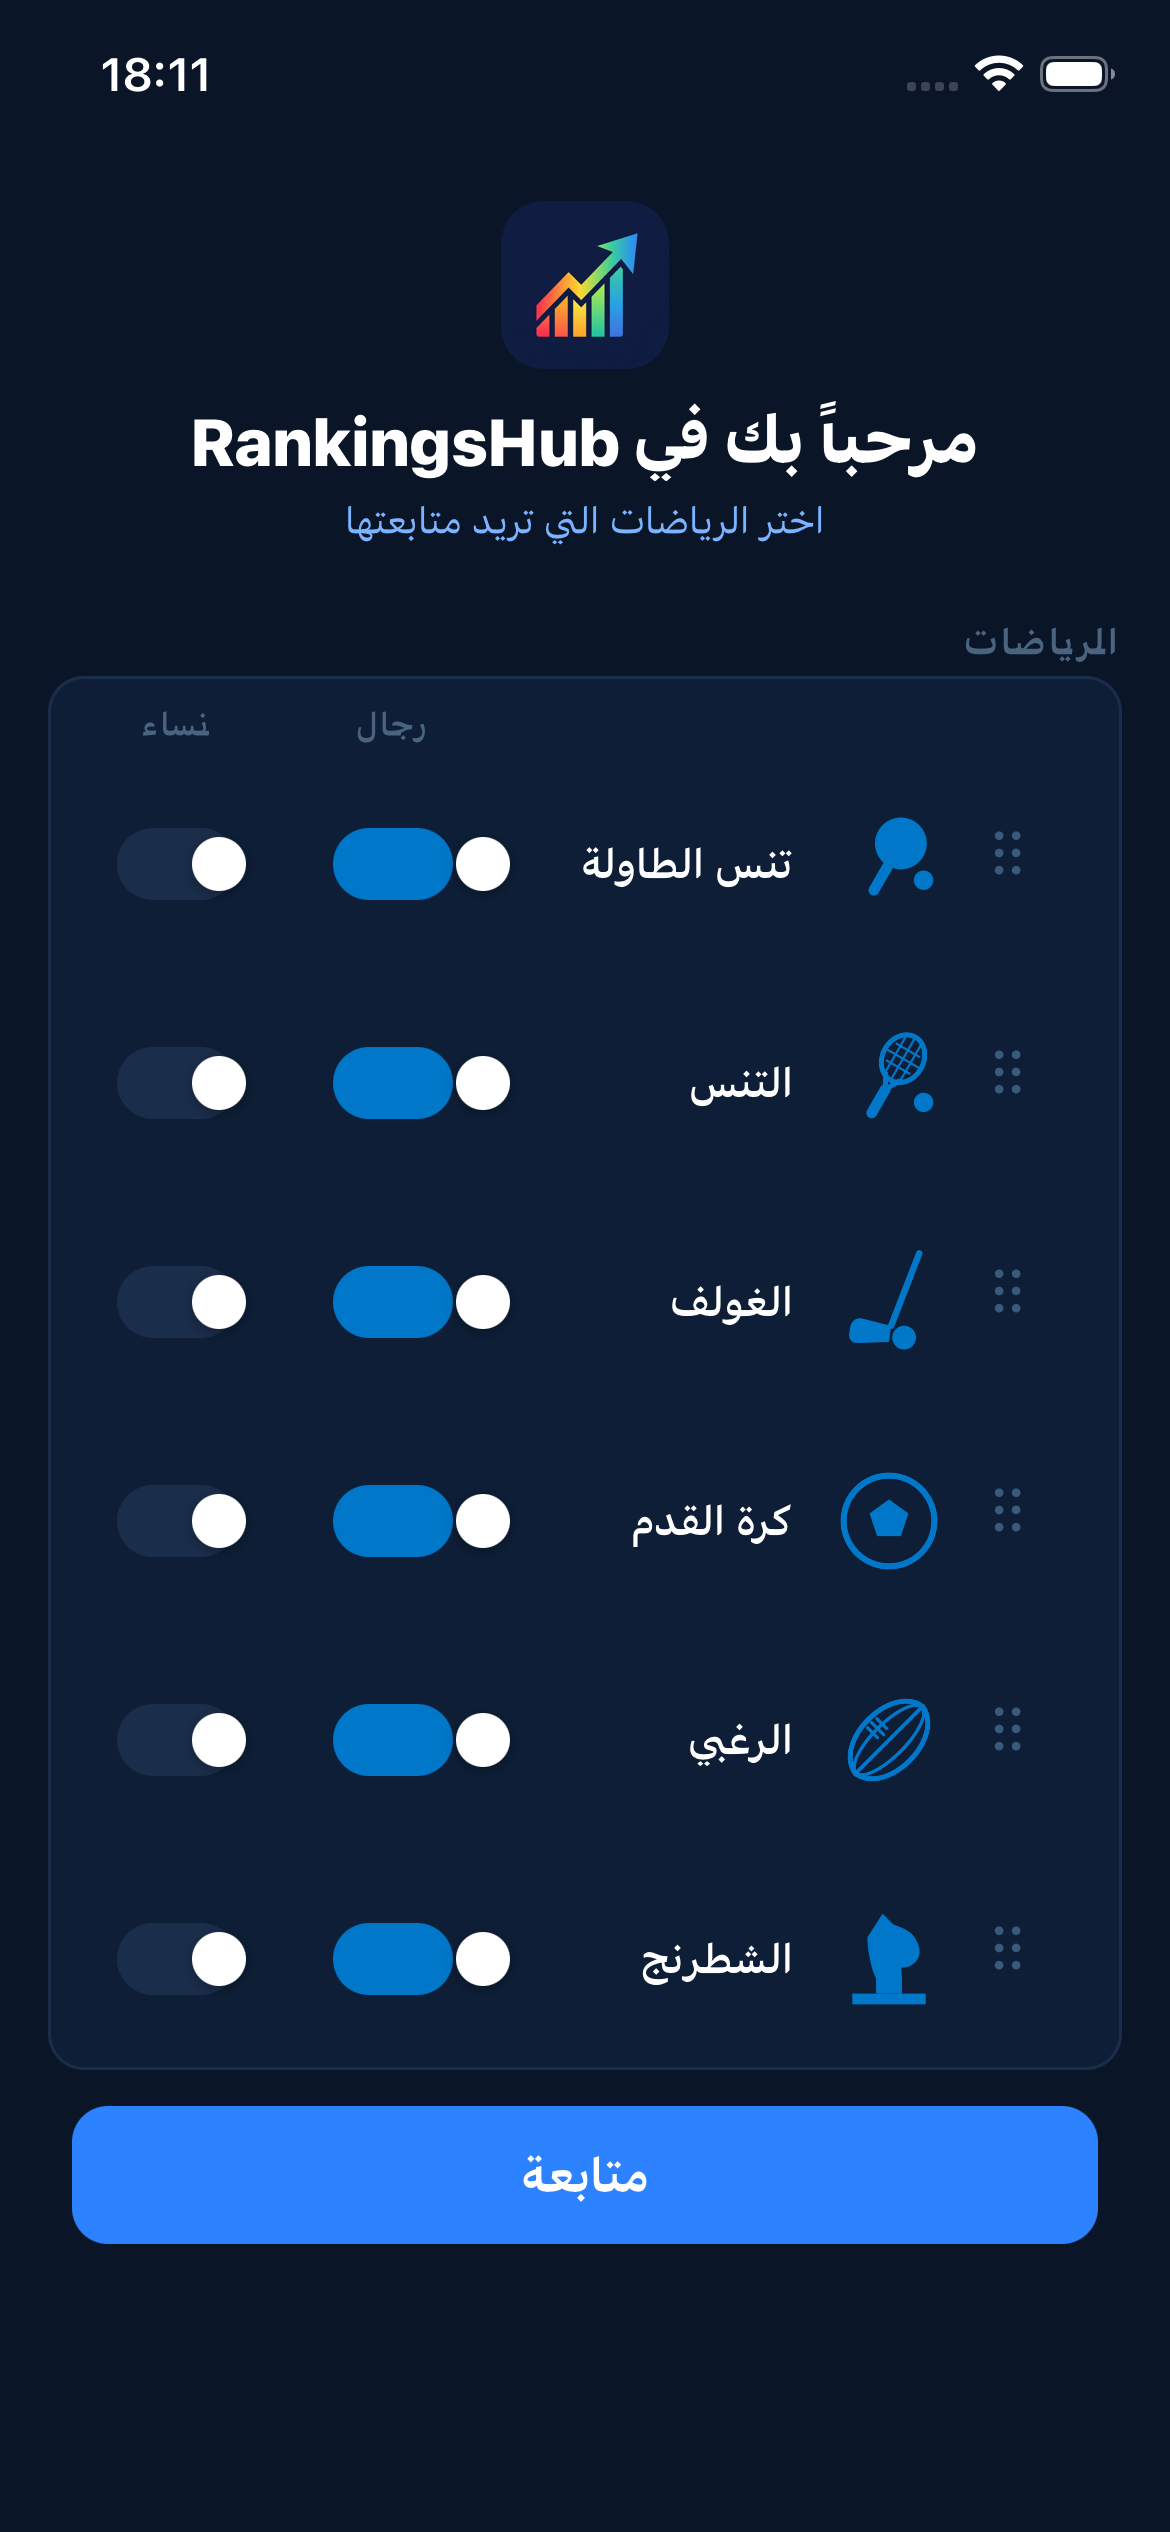Click the rugby ball icon
This screenshot has width=1170, height=2532.
[x=888, y=1740]
